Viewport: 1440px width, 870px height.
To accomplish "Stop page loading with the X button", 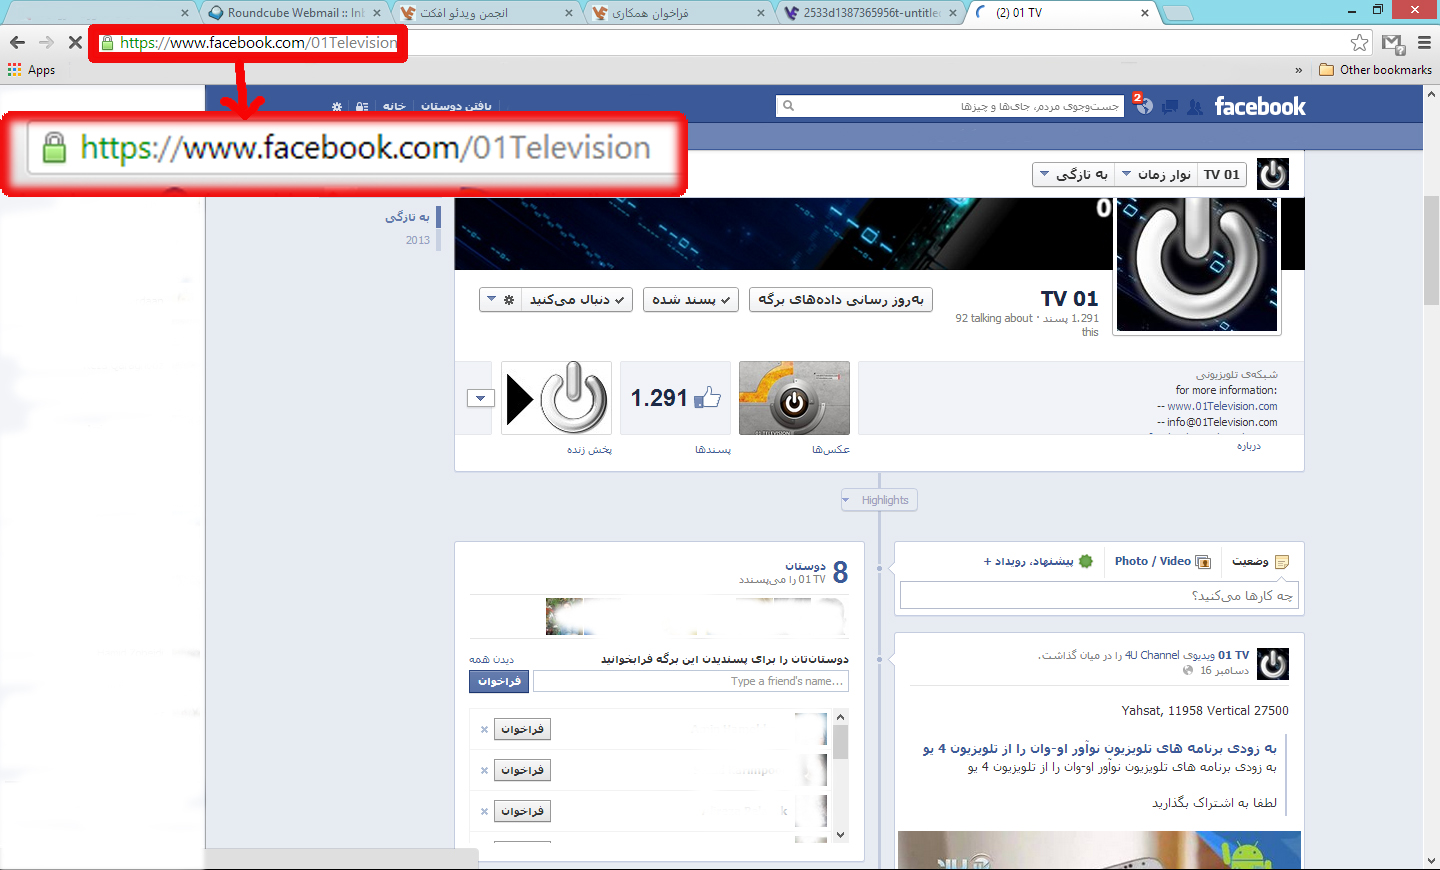I will [x=75, y=43].
